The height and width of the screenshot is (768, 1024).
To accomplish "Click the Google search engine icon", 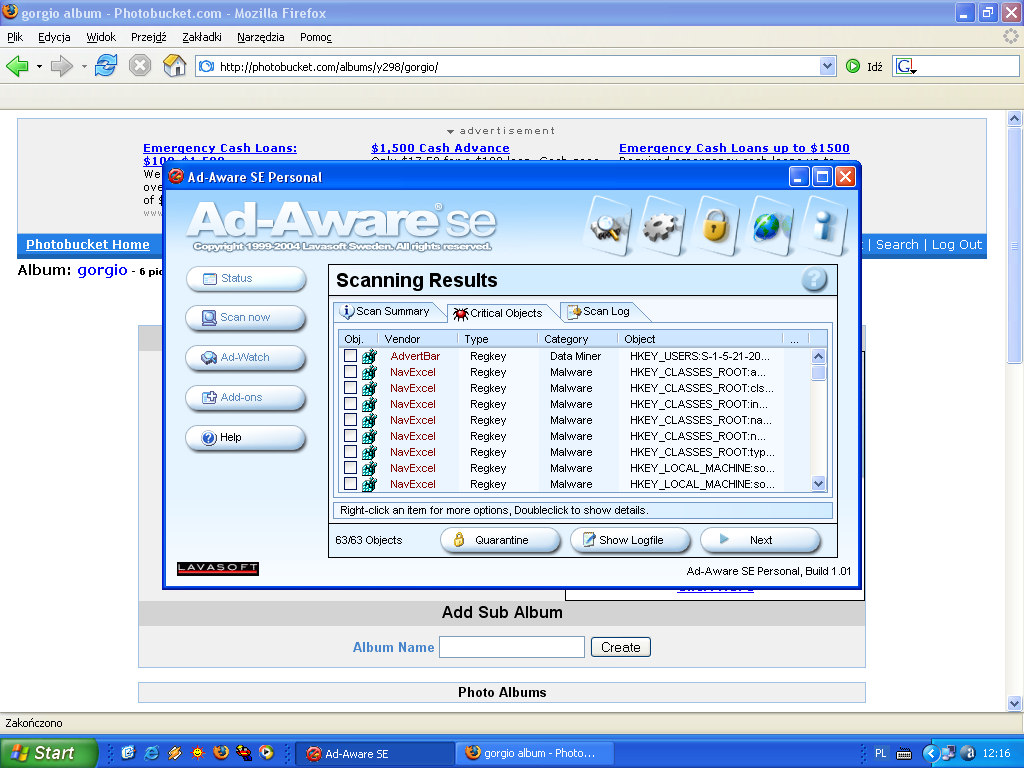I will 905,66.
